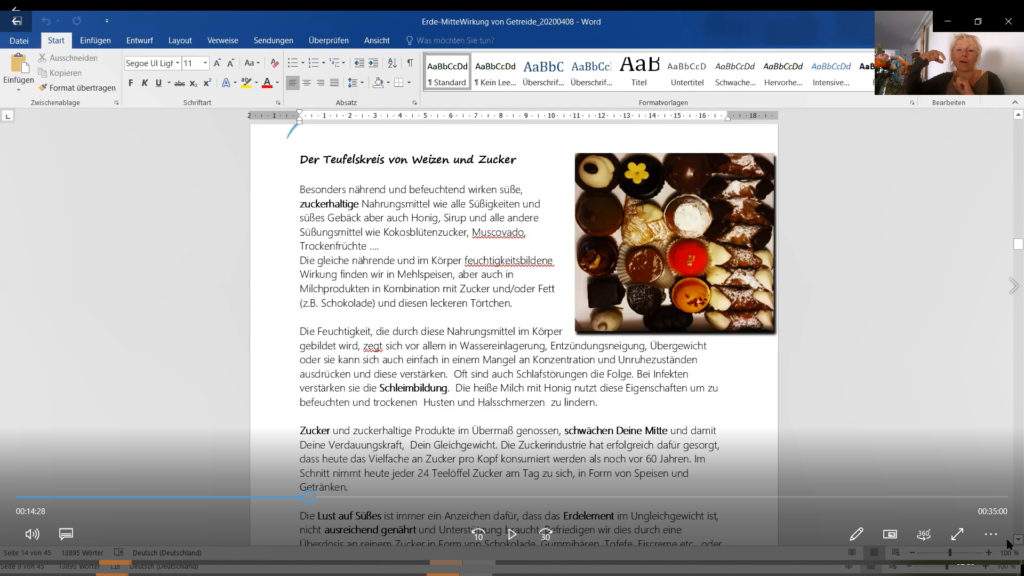Toggle underline (U) formatting

[158, 83]
